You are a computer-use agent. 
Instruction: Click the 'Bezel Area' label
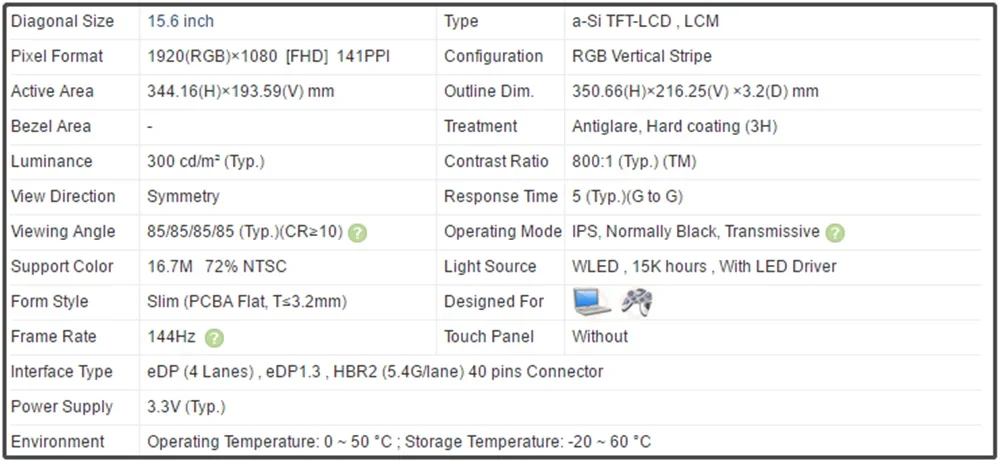[x=51, y=126]
